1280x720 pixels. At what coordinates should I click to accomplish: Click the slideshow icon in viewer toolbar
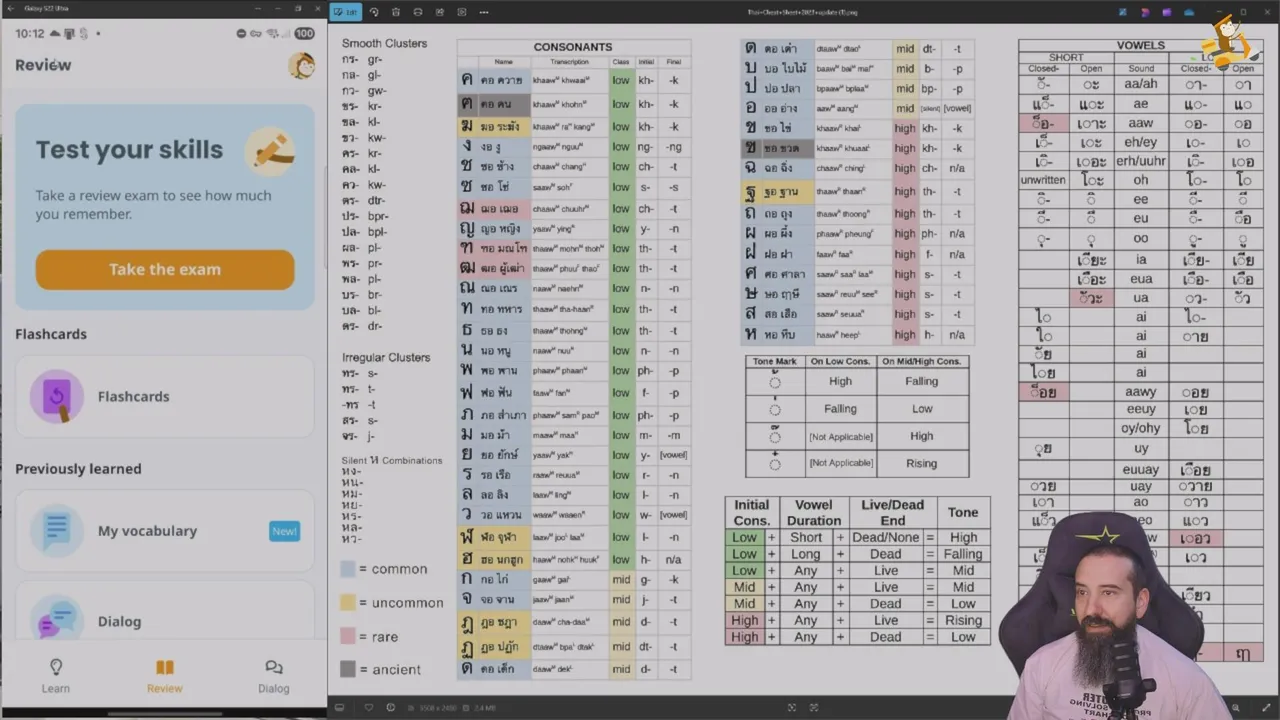click(462, 12)
